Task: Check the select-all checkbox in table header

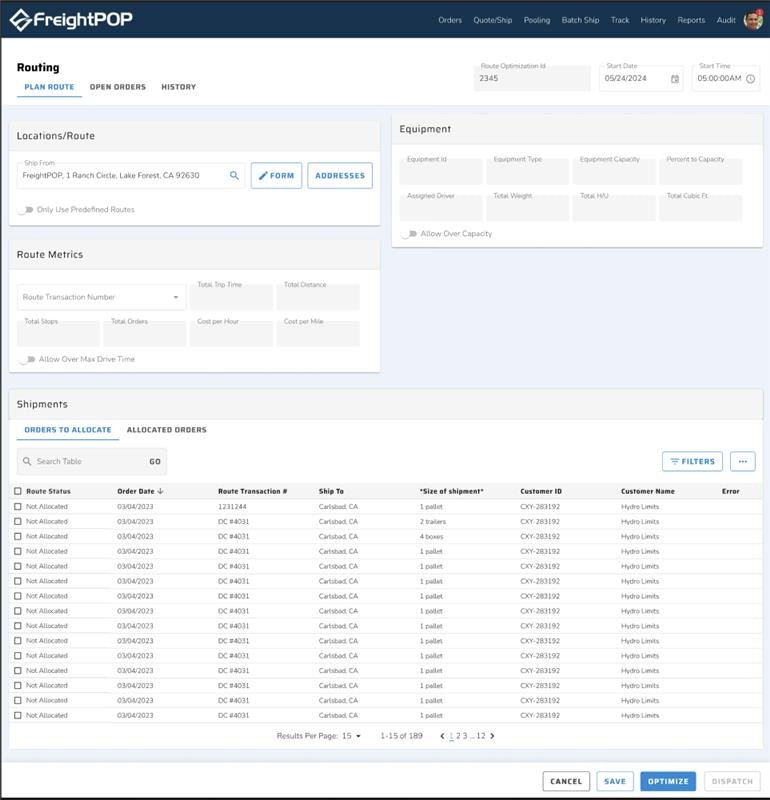Action: coord(18,491)
